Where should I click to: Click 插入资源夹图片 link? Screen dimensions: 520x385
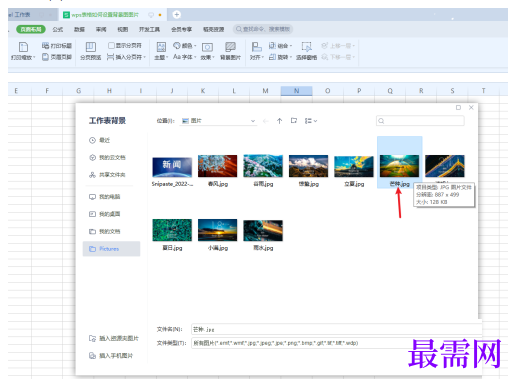(x=114, y=338)
